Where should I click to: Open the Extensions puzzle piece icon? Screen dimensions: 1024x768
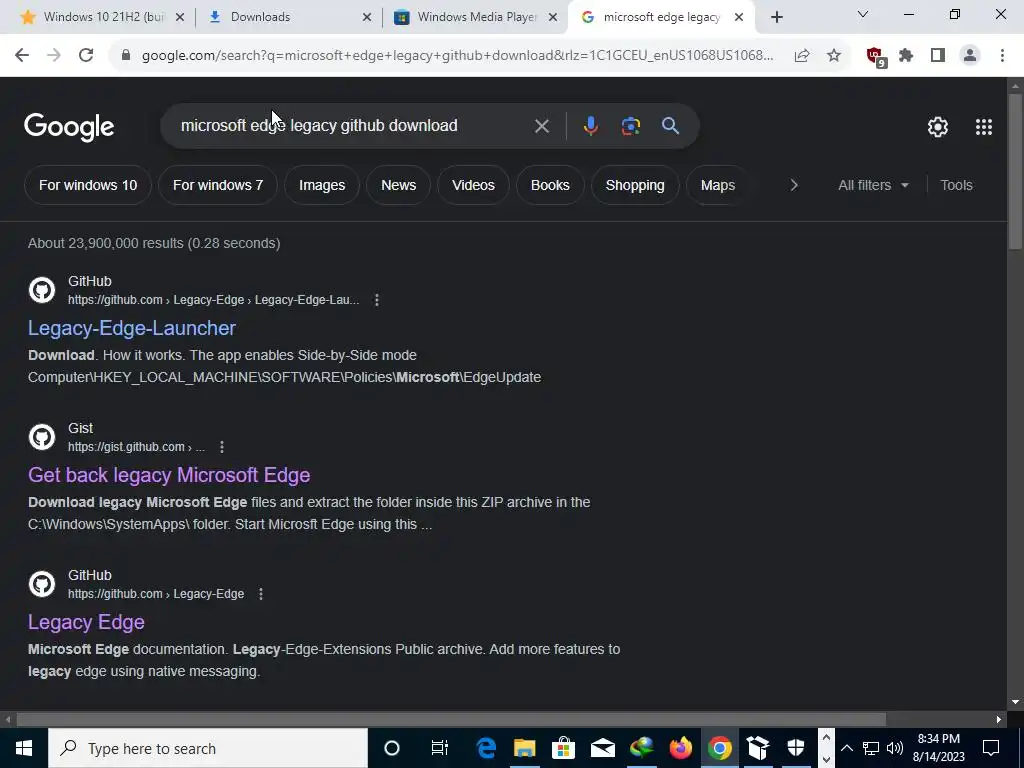[906, 56]
